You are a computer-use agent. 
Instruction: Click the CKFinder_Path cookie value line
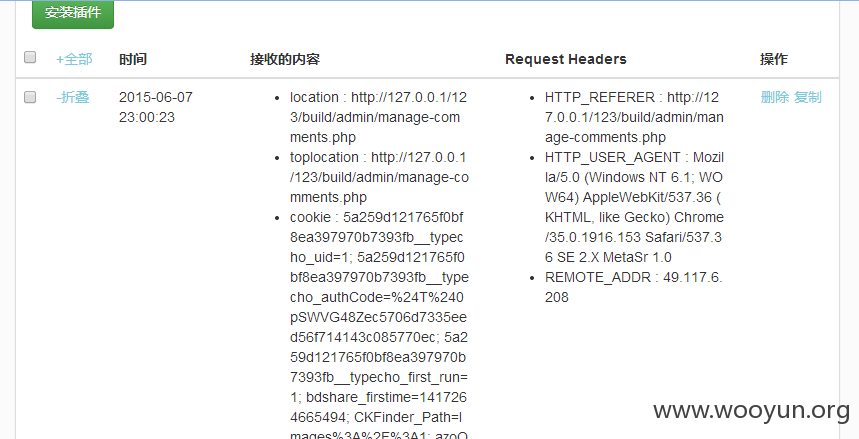[x=408, y=418]
